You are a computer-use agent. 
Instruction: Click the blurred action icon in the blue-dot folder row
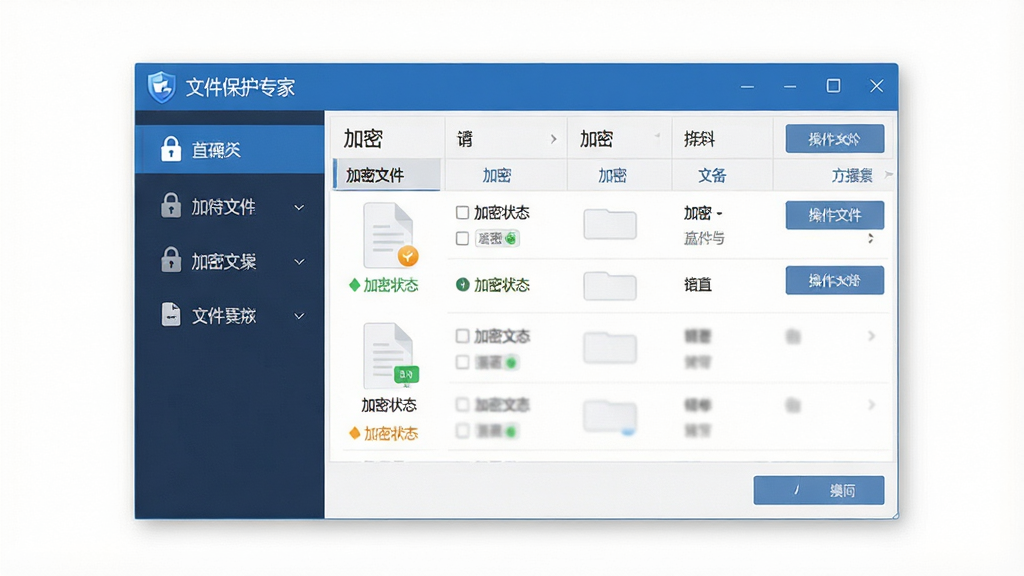coord(793,406)
